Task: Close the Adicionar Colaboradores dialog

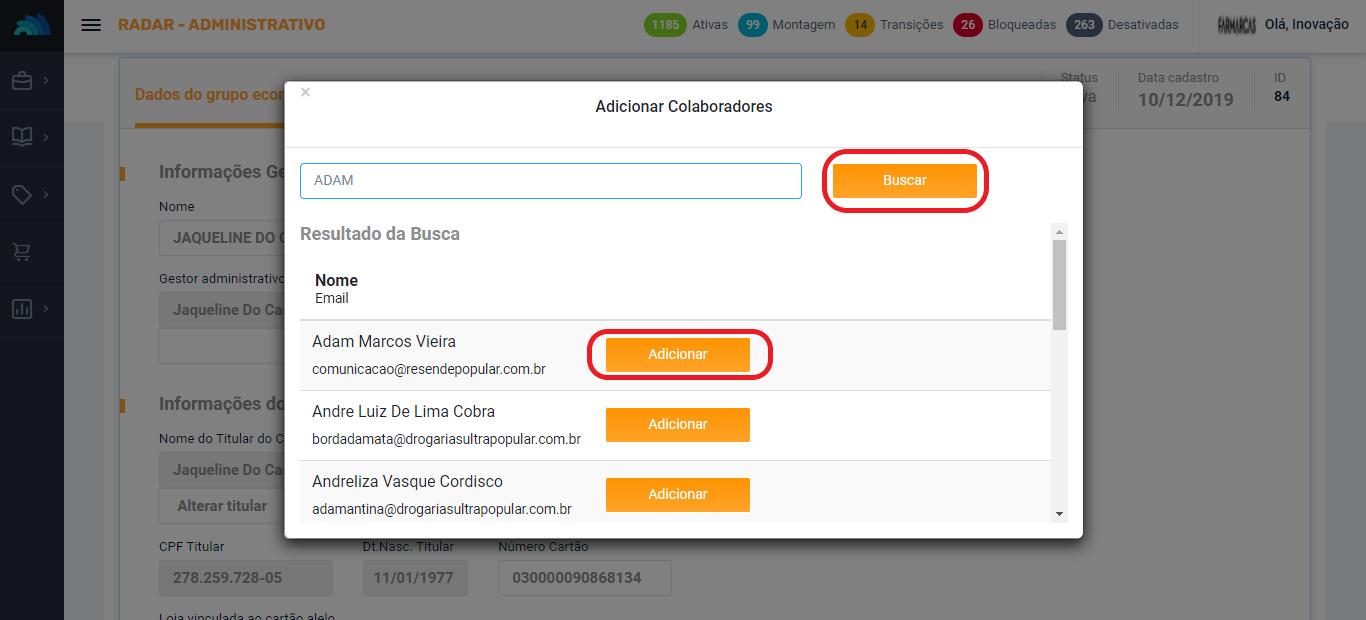Action: (x=306, y=92)
